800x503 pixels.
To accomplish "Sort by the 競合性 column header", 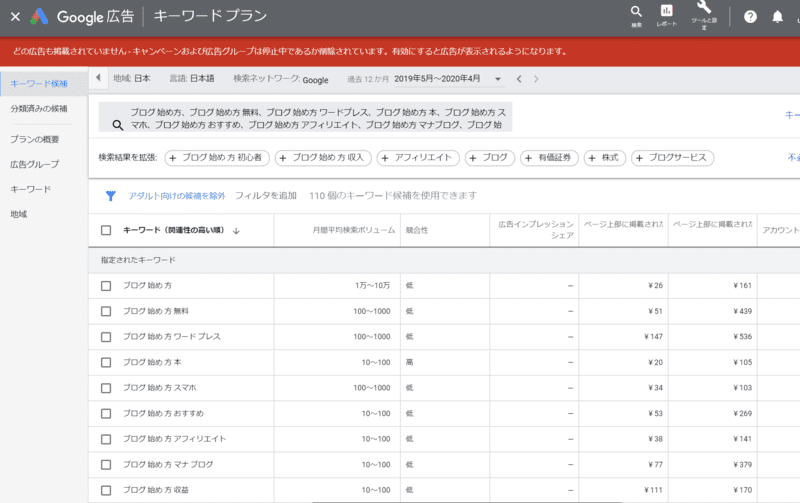I will coord(417,231).
